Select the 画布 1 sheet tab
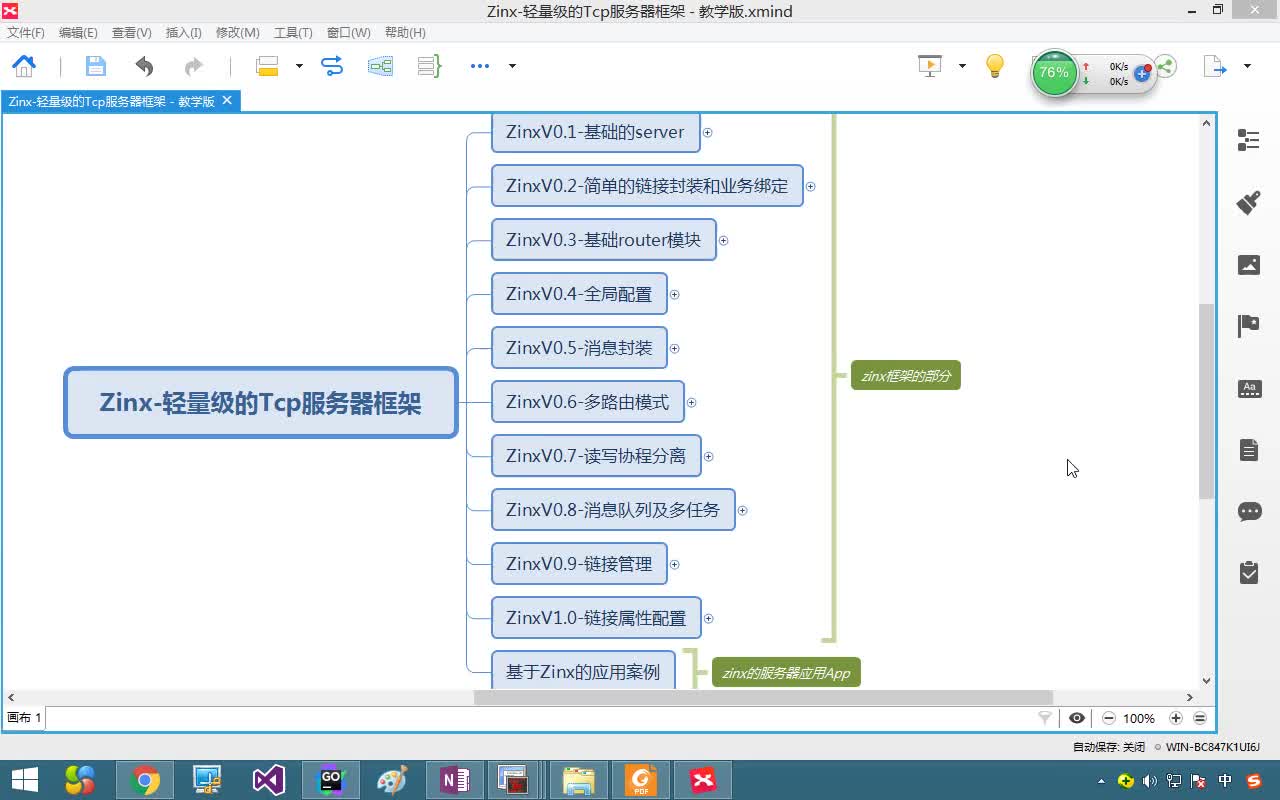The width and height of the screenshot is (1280, 800). (25, 718)
